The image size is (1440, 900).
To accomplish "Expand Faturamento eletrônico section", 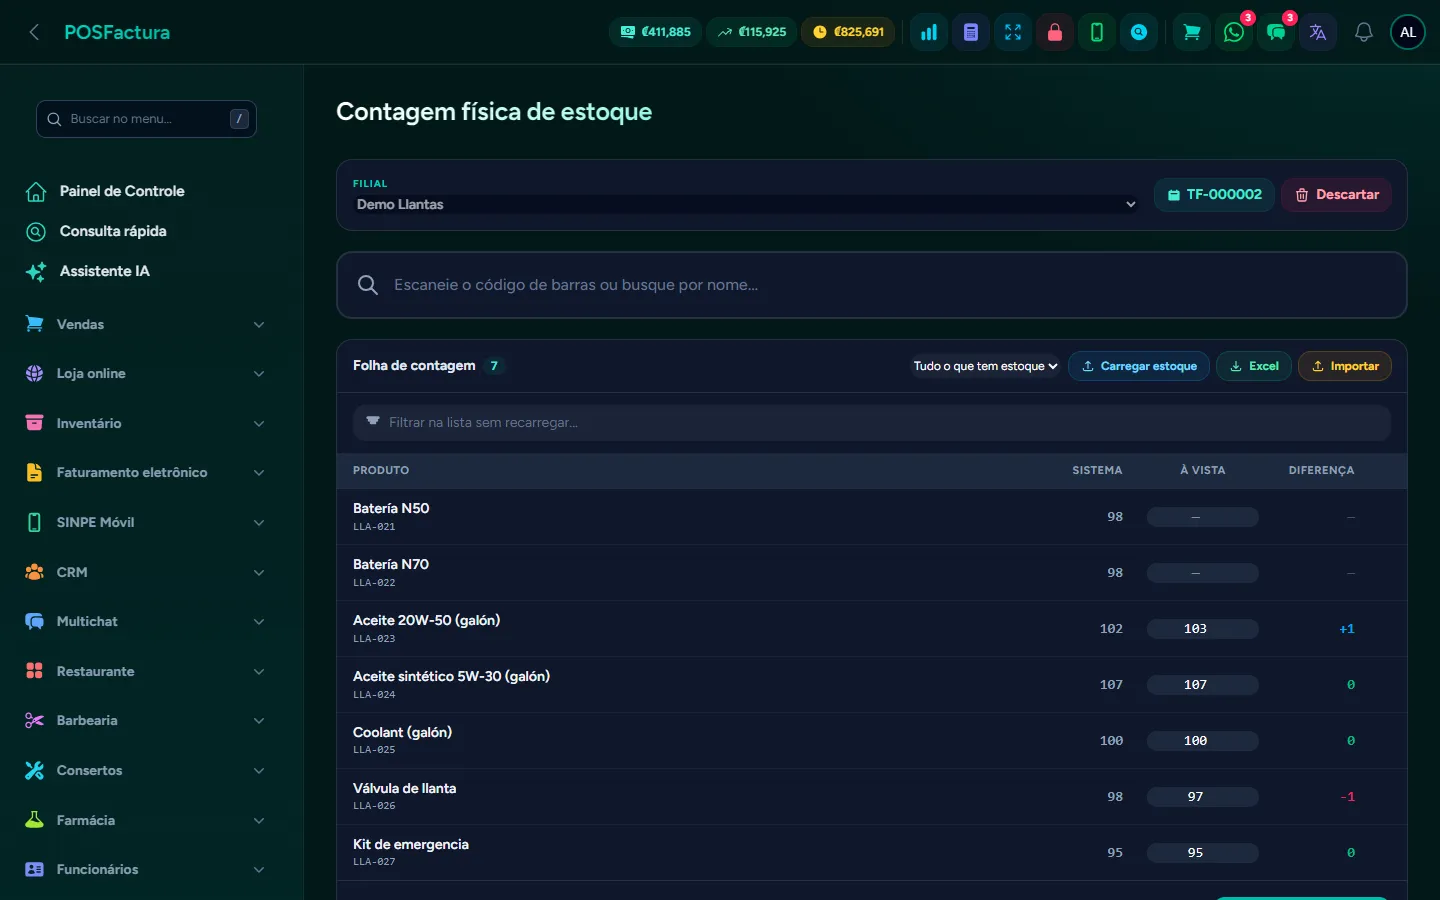I will click(146, 473).
